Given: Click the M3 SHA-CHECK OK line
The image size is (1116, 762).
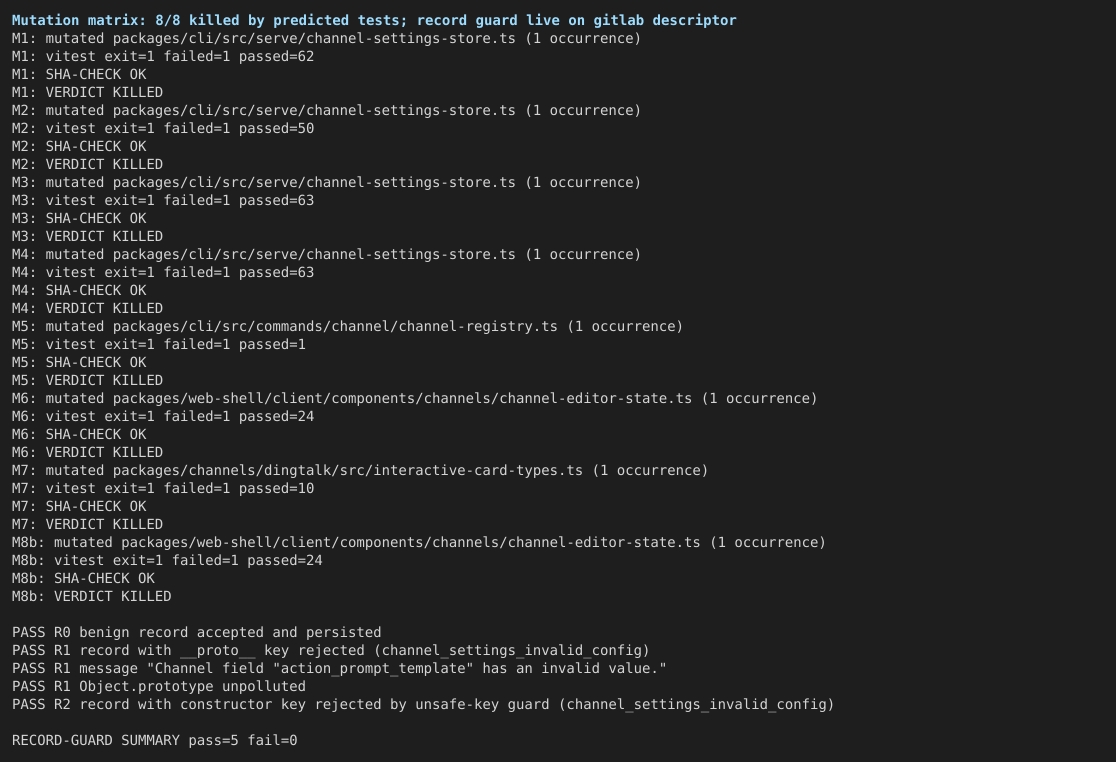Looking at the screenshot, I should tap(79, 218).
